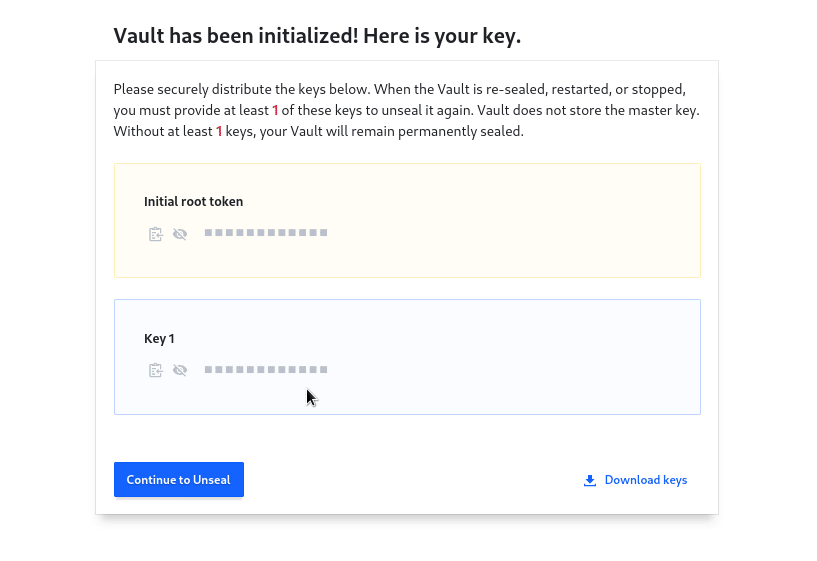
Task: Click Continue to Unseal button
Action: [179, 479]
